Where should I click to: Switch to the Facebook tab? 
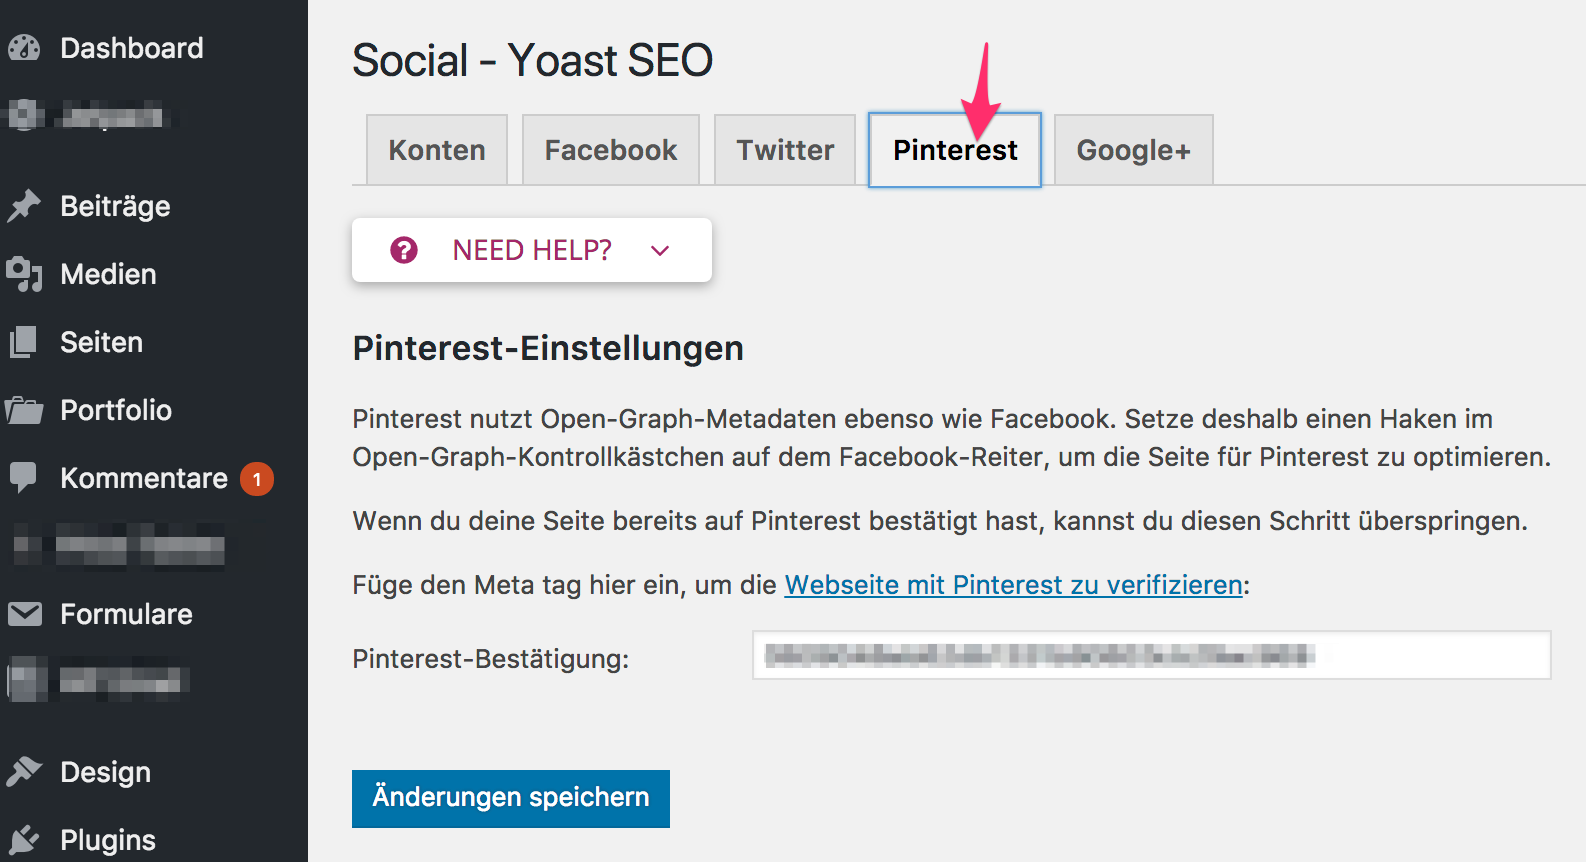(x=611, y=150)
